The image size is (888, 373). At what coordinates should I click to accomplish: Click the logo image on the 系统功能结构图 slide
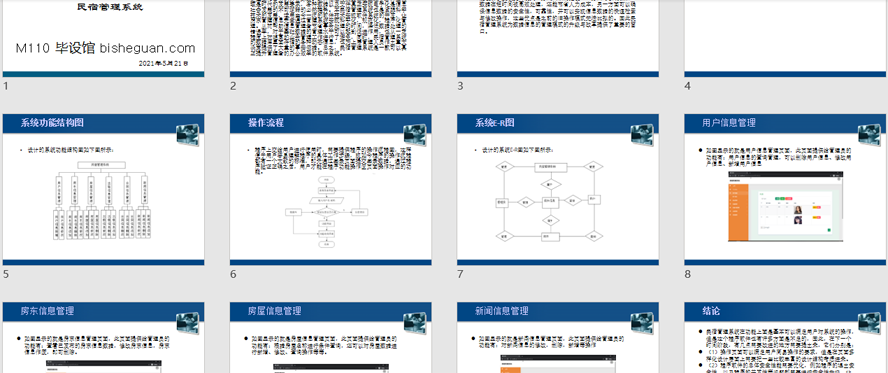tap(187, 135)
